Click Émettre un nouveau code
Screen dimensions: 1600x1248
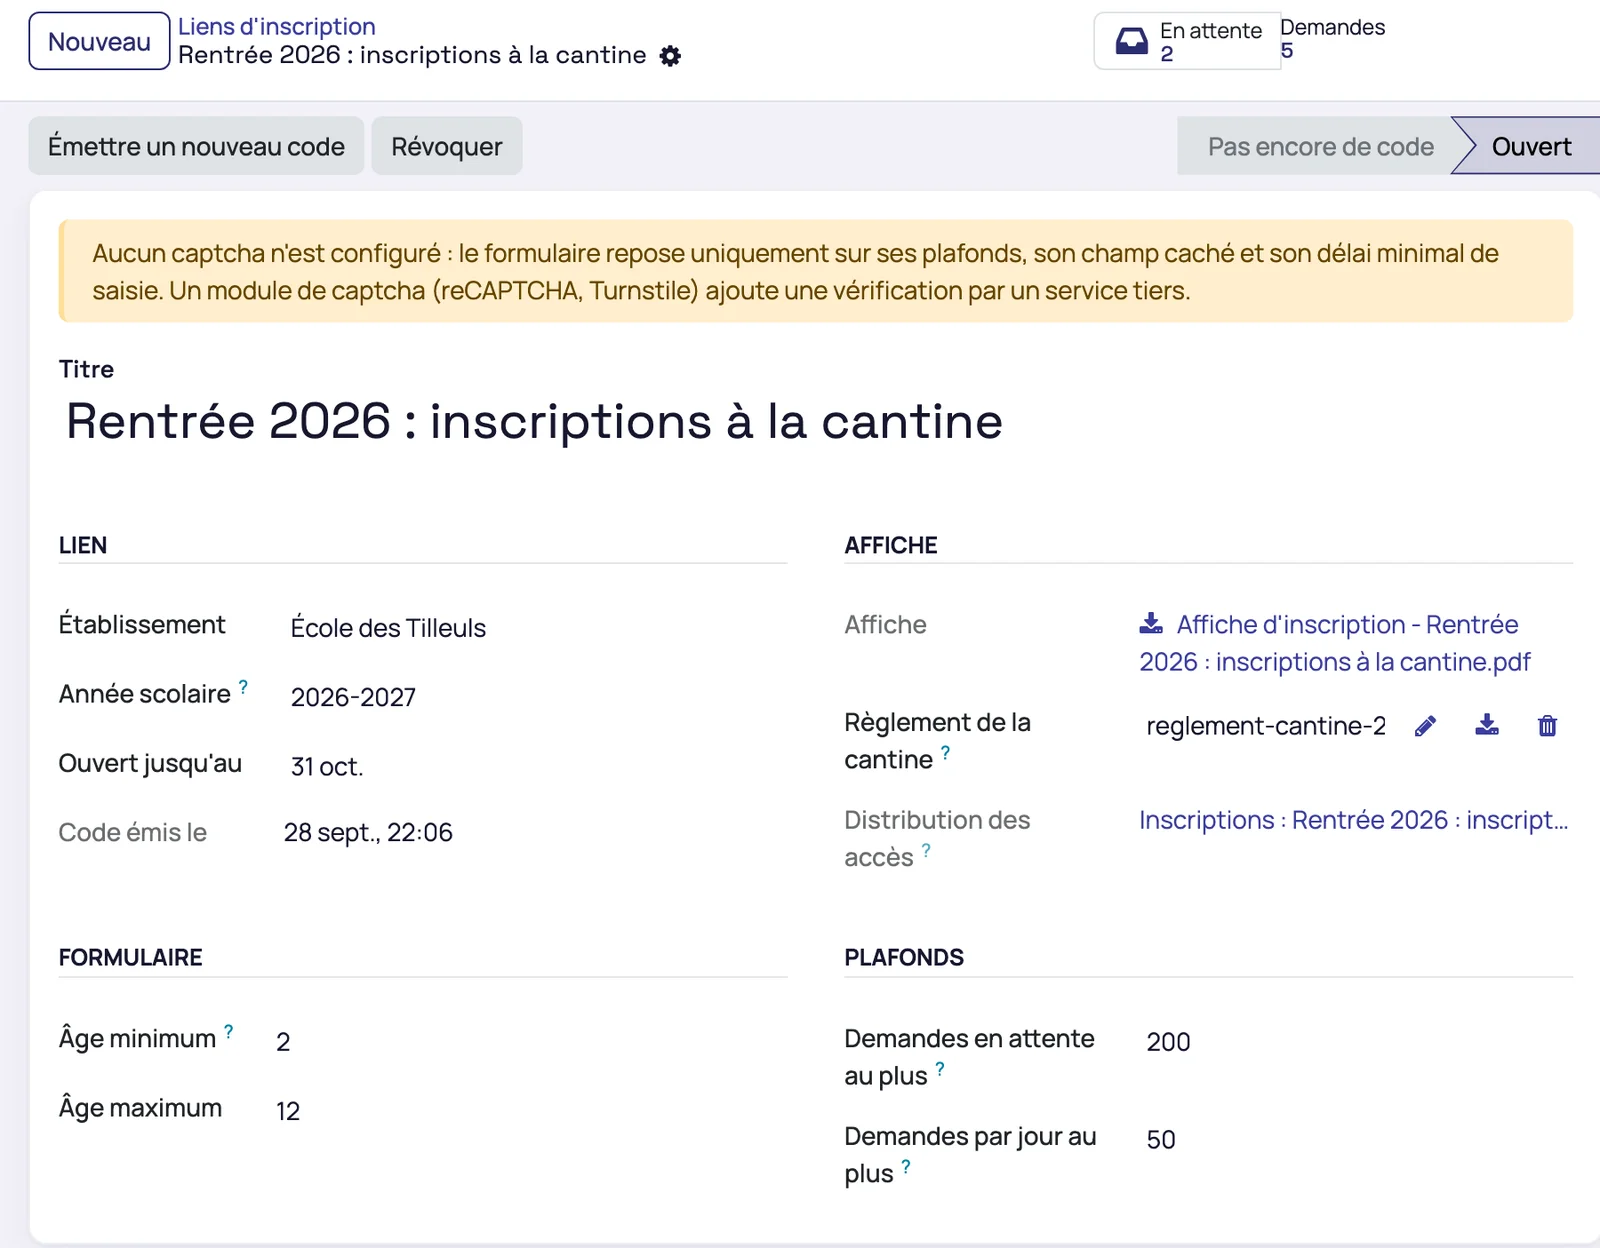click(196, 146)
